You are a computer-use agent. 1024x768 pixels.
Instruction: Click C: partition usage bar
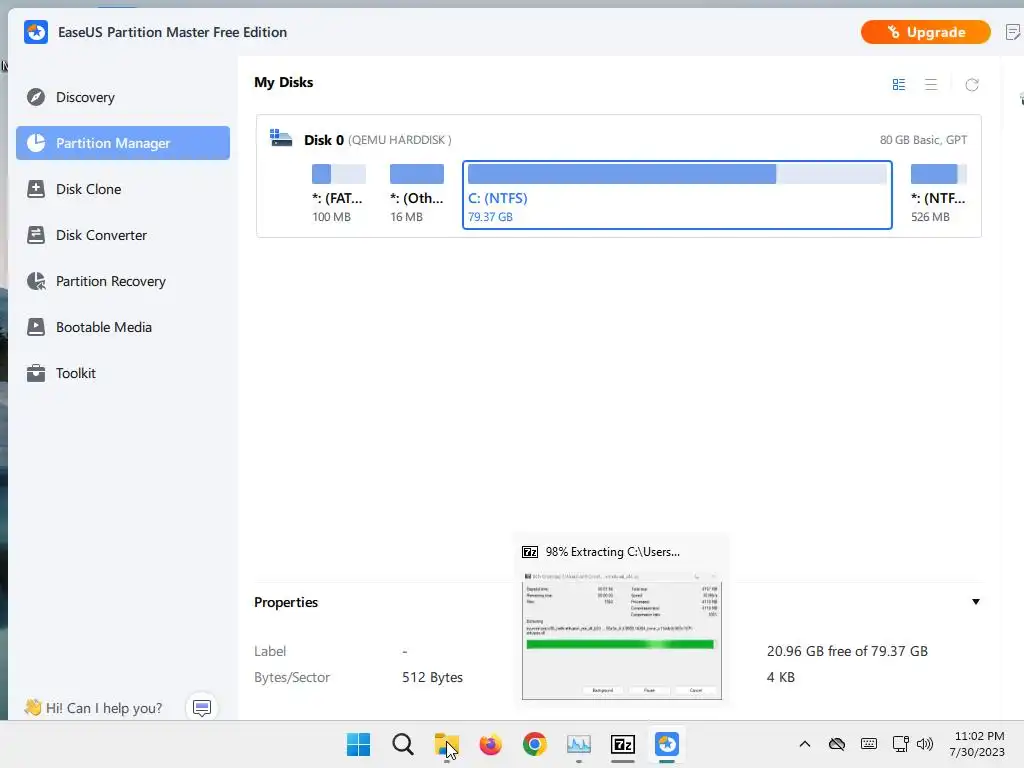(x=677, y=174)
